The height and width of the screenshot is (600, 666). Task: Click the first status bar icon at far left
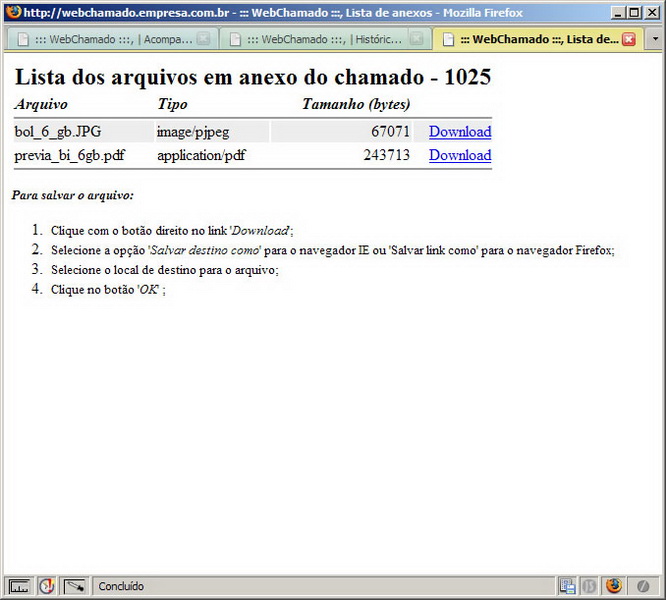click(19, 586)
